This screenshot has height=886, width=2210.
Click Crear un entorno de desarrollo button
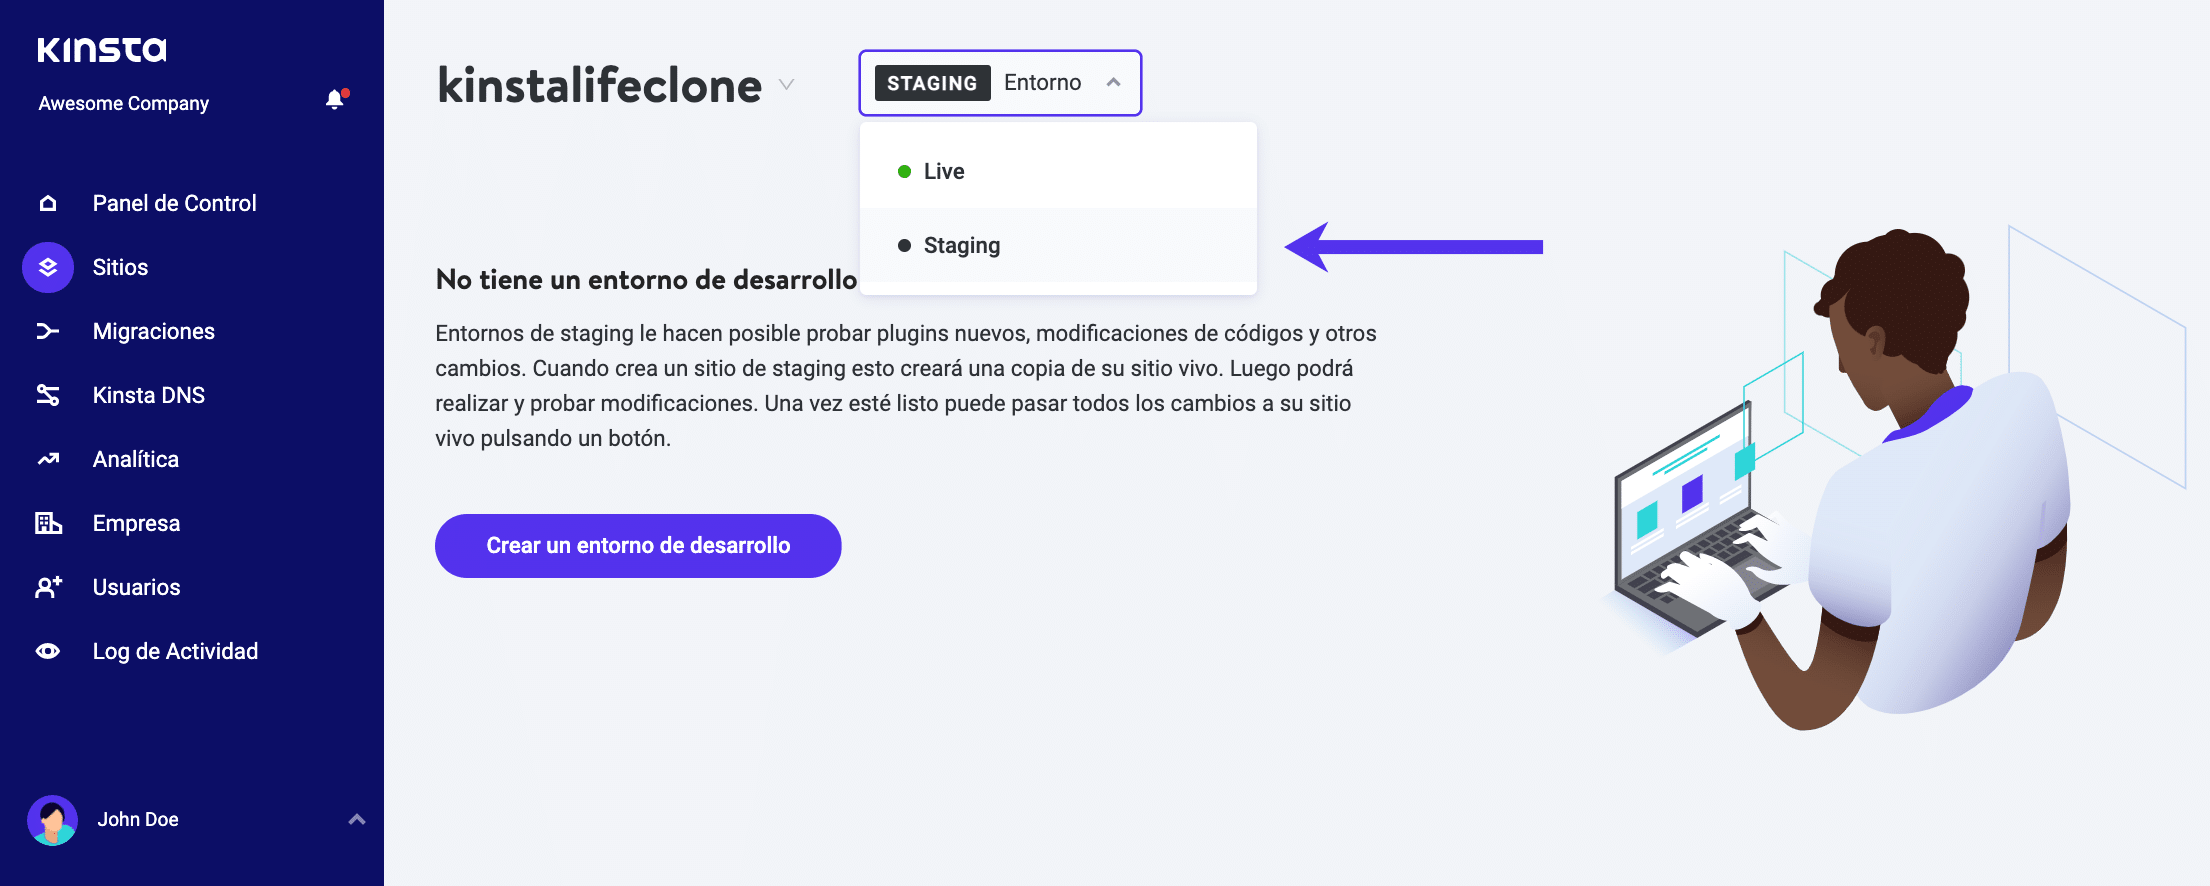[x=638, y=546]
